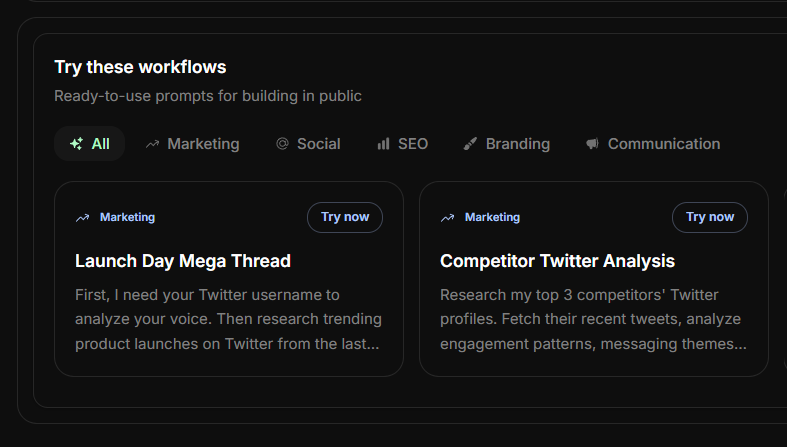Select the Branding filter tab
Screen dimensions: 787x447
(506, 144)
